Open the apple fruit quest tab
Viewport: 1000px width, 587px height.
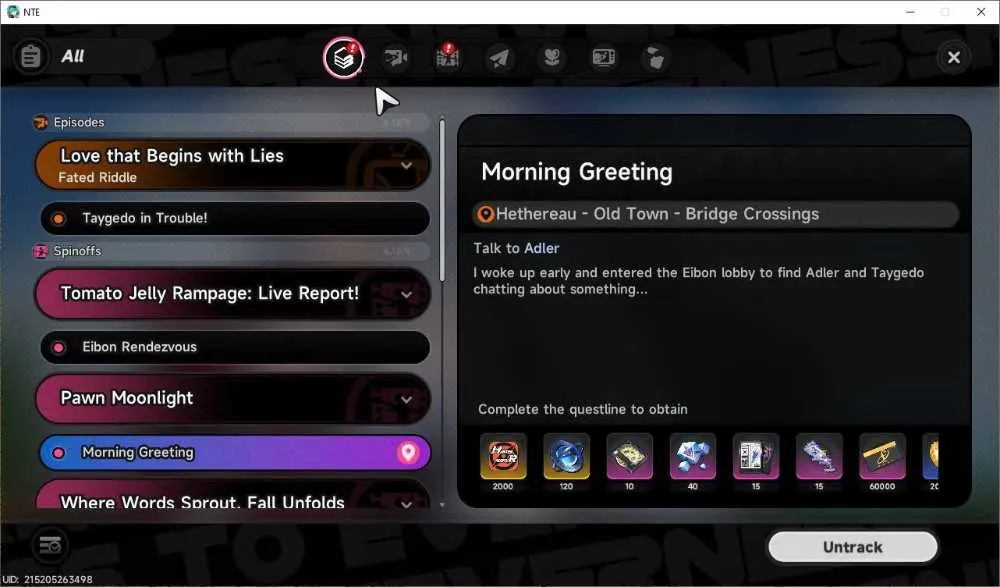tap(655, 58)
